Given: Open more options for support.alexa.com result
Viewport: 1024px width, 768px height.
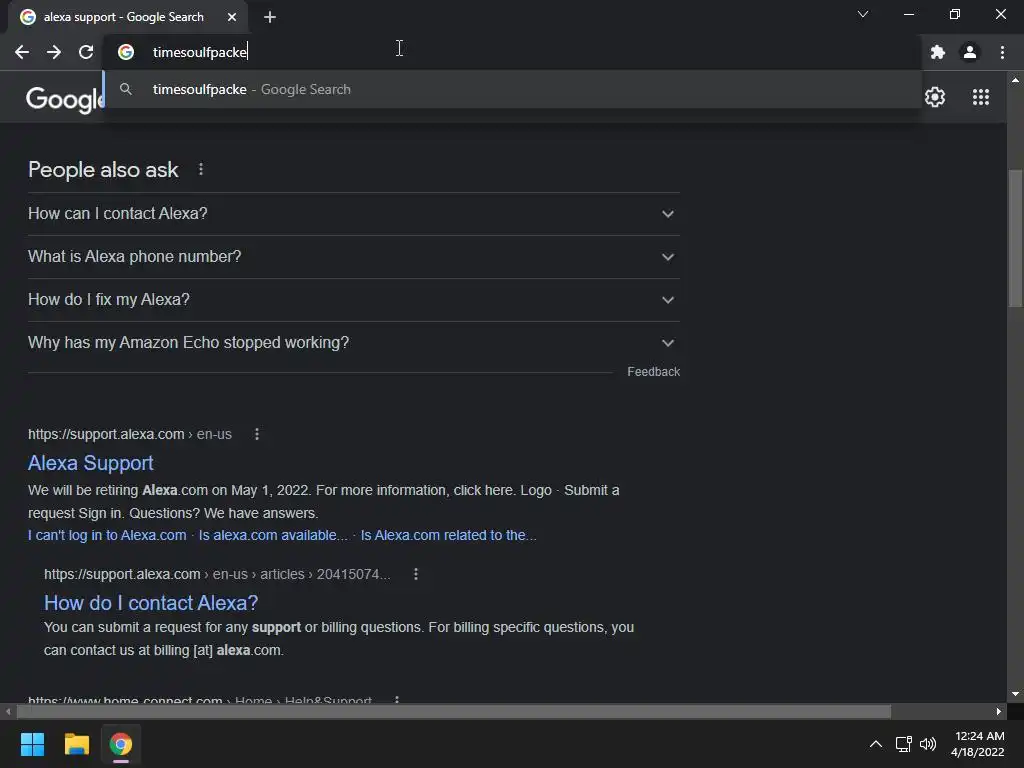Looking at the screenshot, I should [257, 434].
